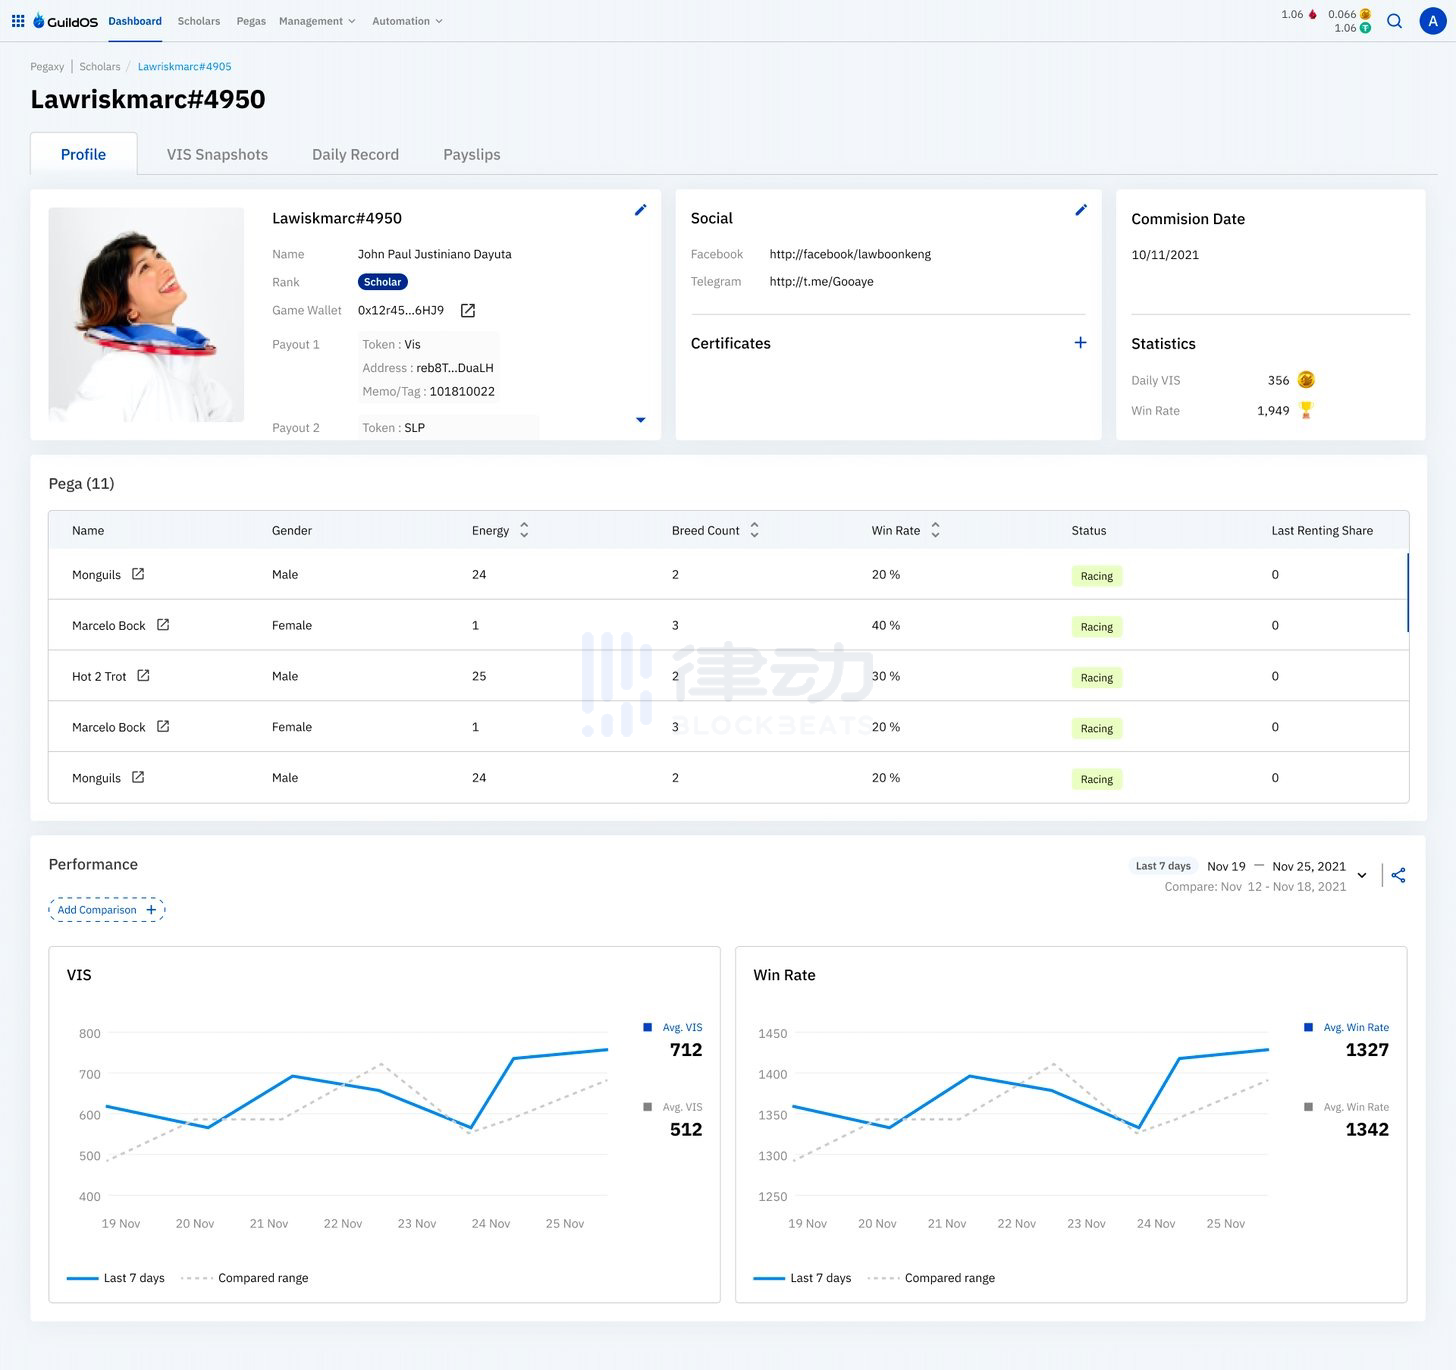
Task: Open the user avatar A menu
Action: [x=1432, y=21]
